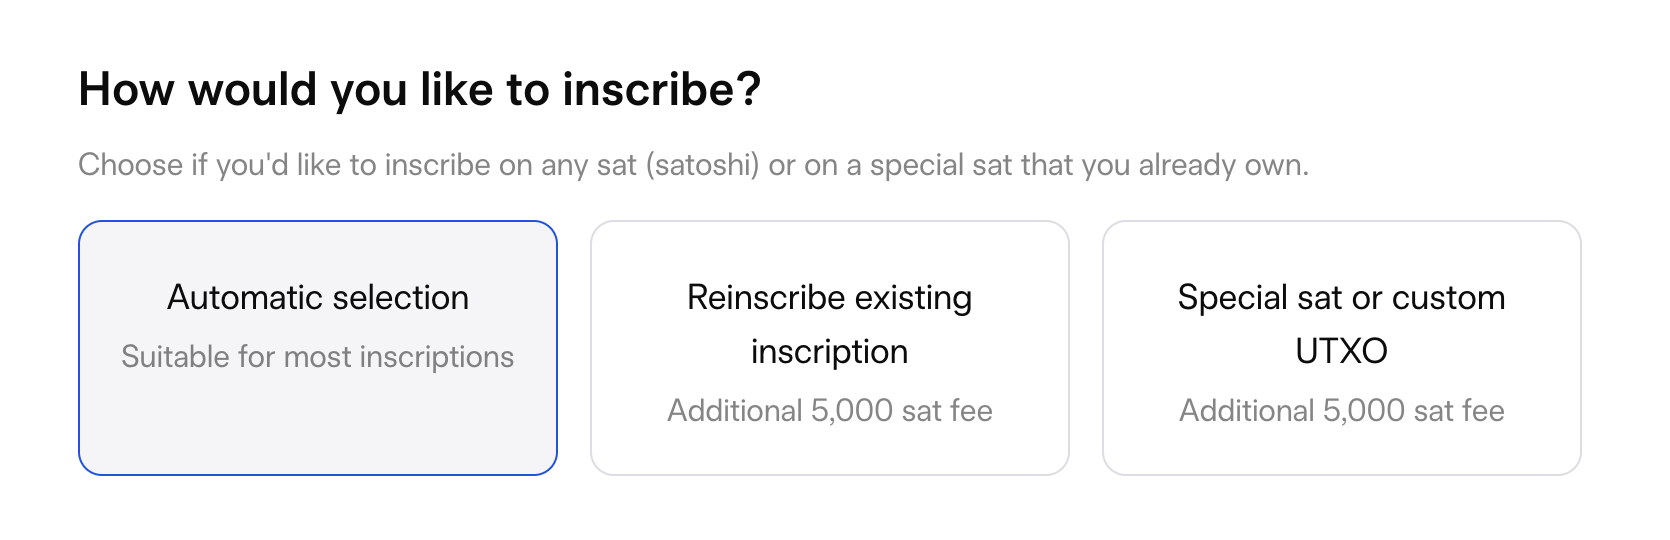1670x540 pixels.
Task: Click the 'Suitable for most inscriptions' subtitle
Action: coord(318,357)
